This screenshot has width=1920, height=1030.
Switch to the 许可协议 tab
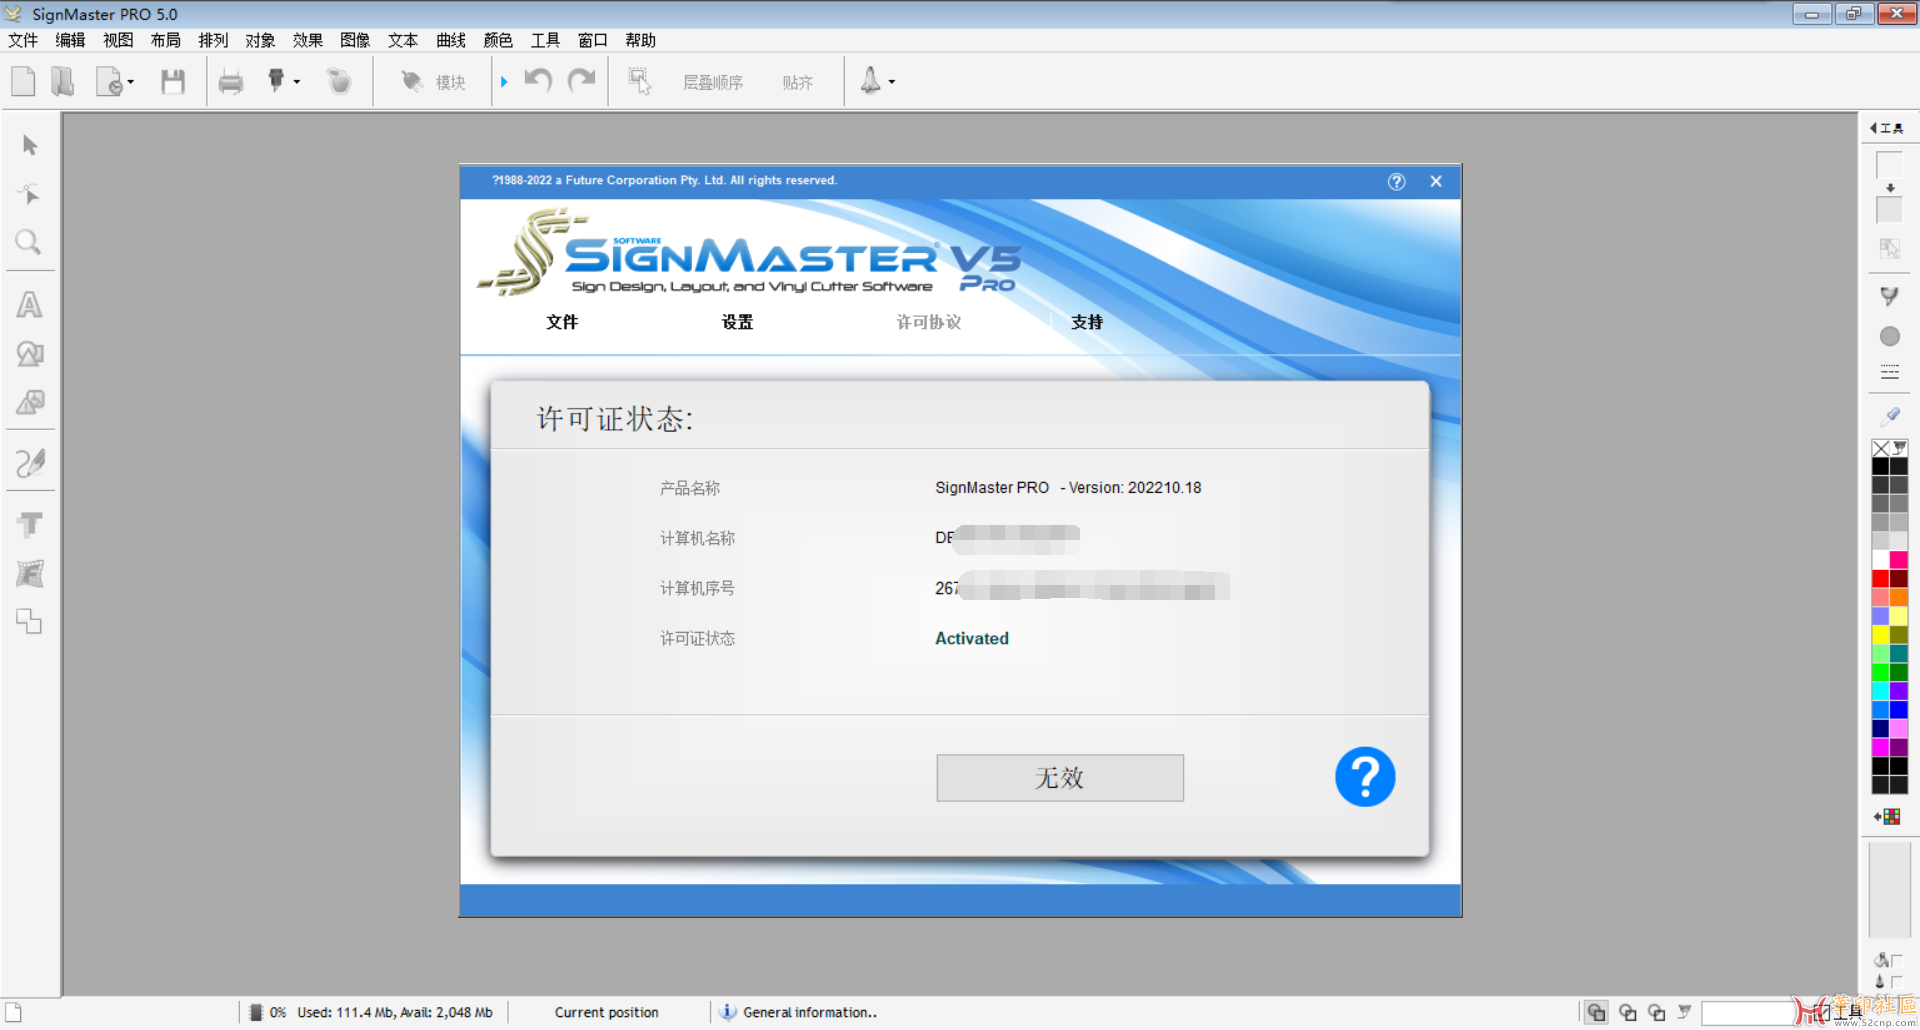929,322
